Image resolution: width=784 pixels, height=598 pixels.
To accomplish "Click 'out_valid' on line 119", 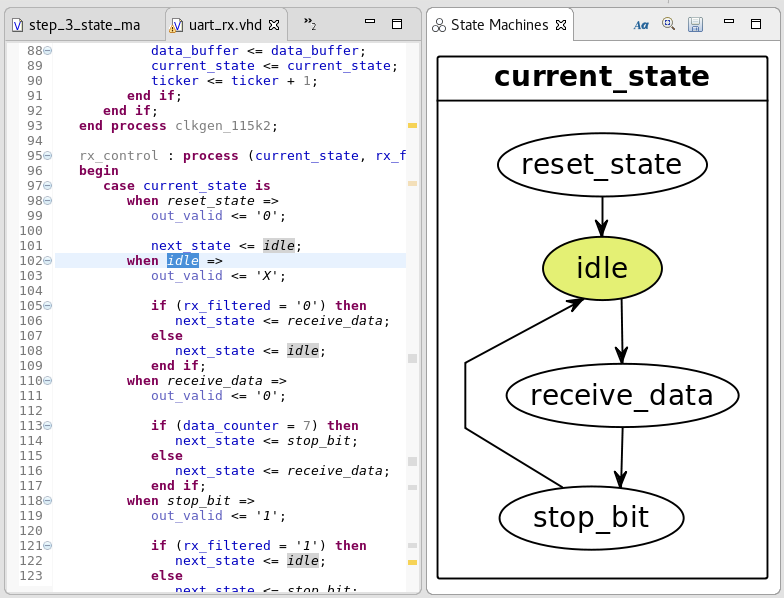I will [x=186, y=516].
